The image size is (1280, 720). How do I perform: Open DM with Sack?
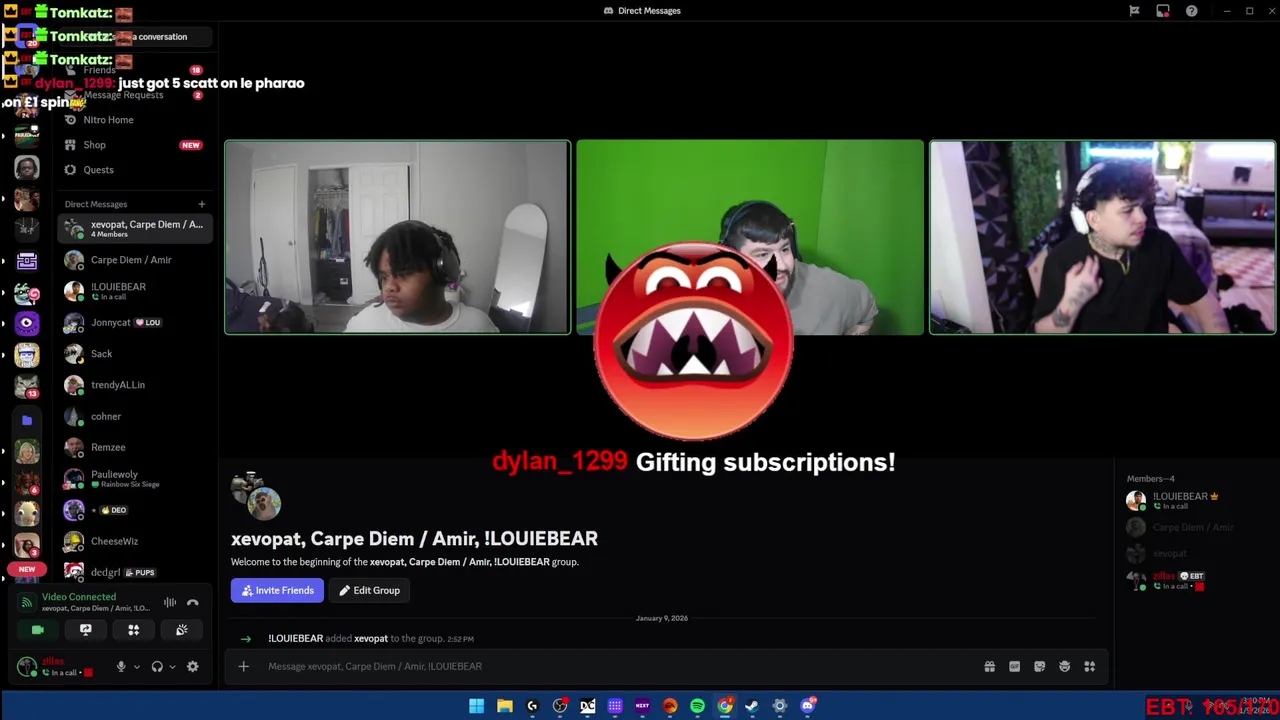coord(133,354)
